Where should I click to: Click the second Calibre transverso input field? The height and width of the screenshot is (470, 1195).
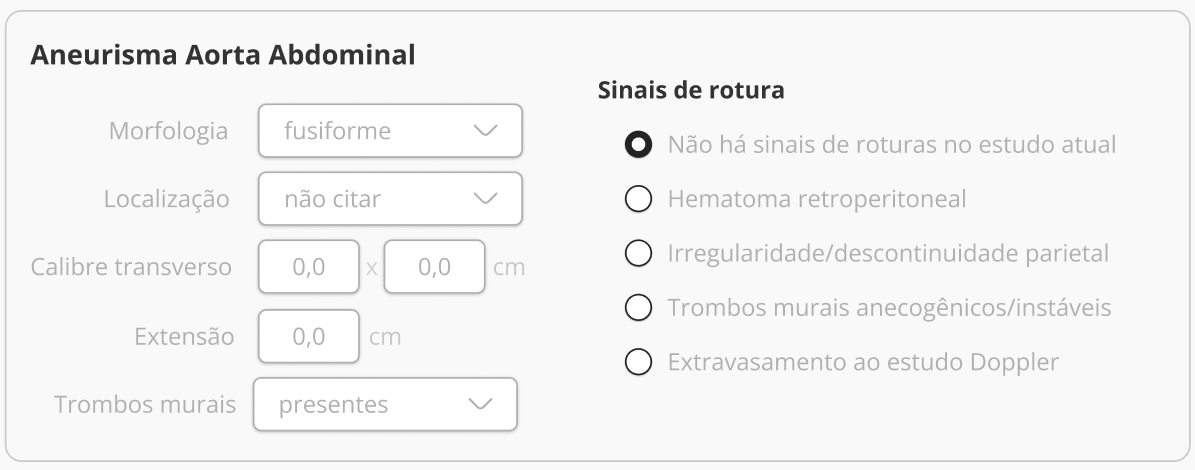[x=434, y=267]
